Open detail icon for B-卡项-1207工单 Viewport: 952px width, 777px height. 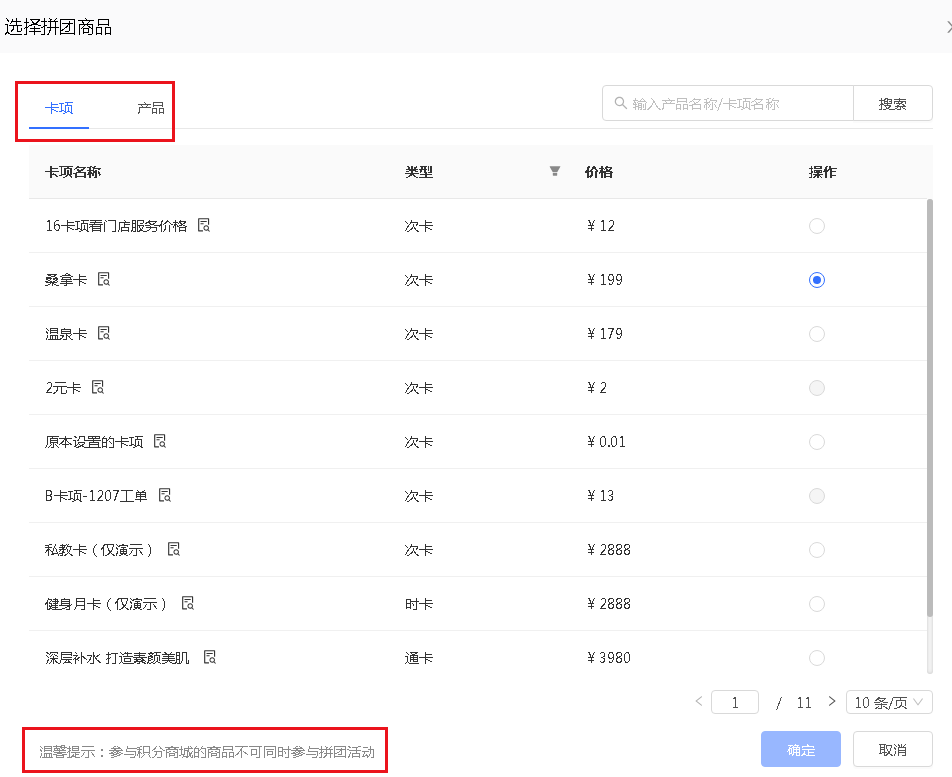pyautogui.click(x=165, y=495)
